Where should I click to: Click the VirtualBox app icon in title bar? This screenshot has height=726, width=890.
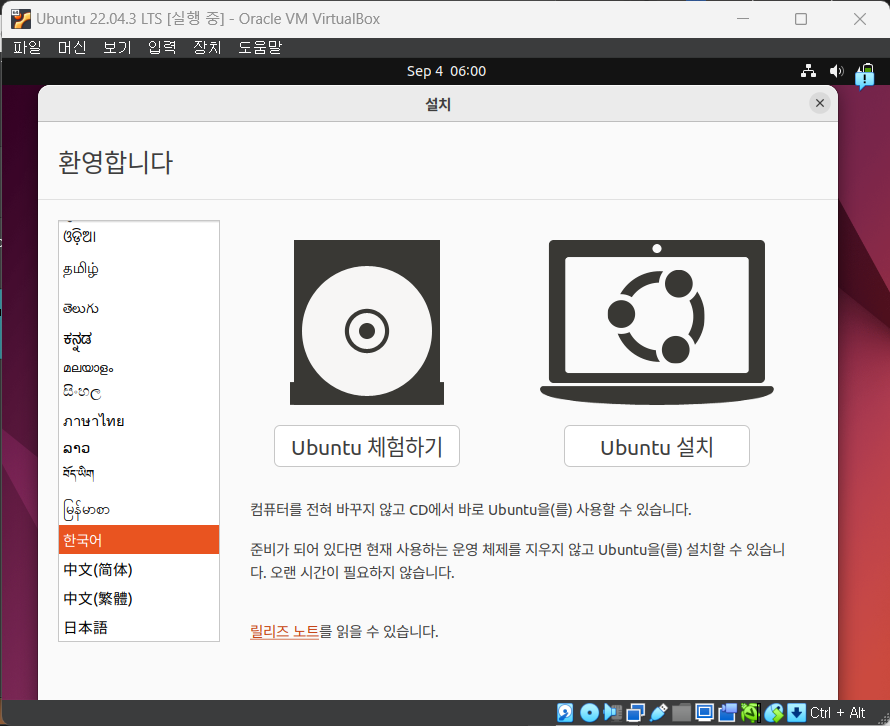[x=20, y=19]
